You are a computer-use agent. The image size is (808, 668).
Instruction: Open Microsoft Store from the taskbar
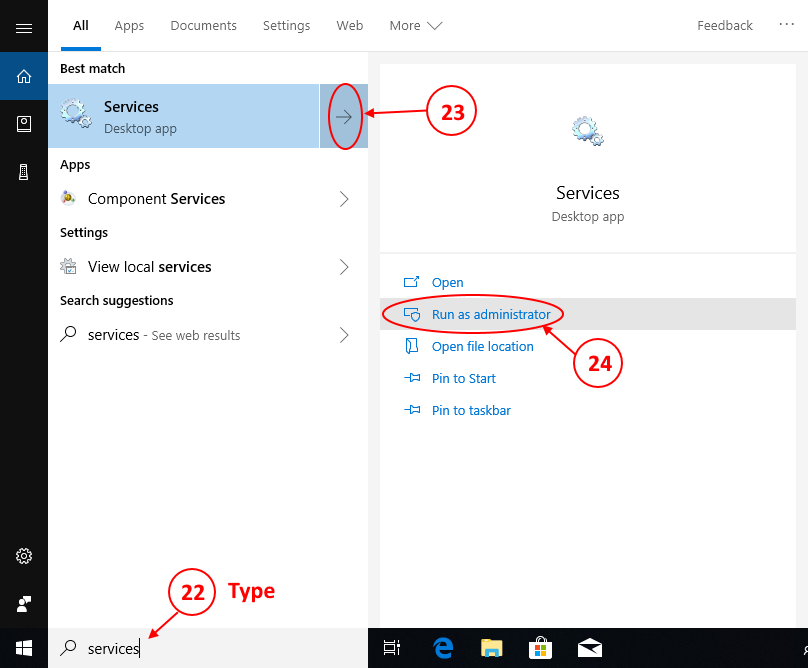click(x=540, y=648)
